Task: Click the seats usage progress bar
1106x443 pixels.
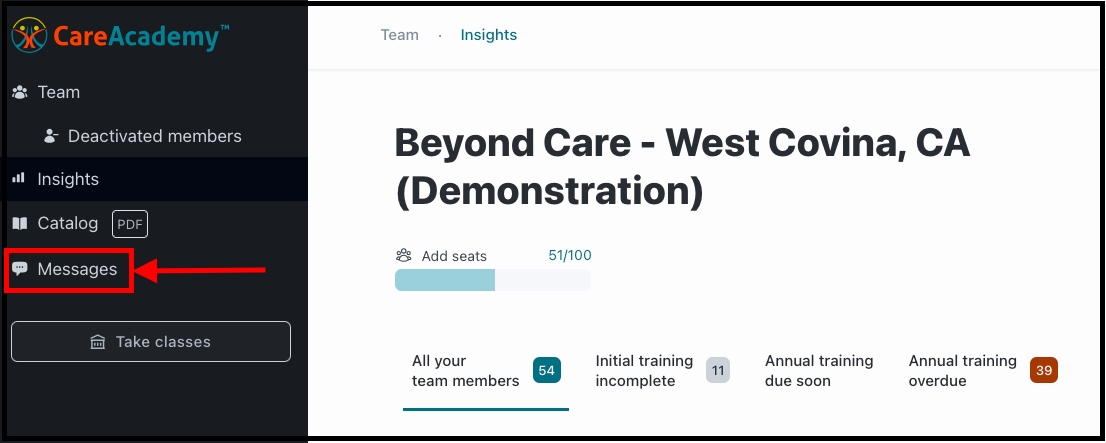Action: point(493,280)
